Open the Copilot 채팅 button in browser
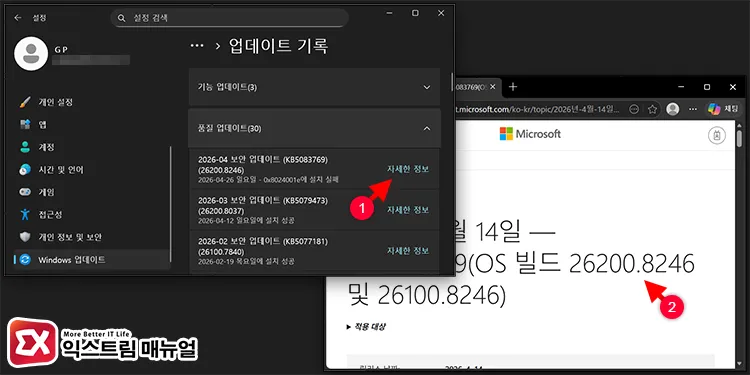This screenshot has width=750, height=375. click(723, 109)
